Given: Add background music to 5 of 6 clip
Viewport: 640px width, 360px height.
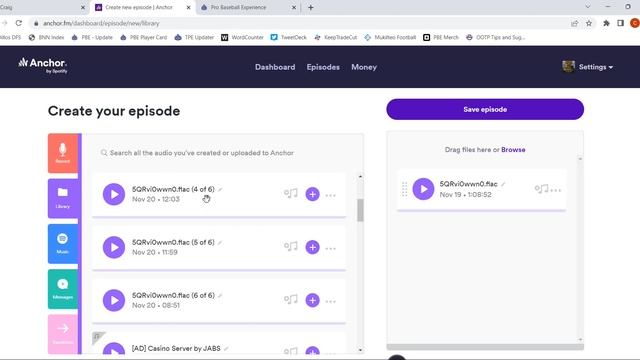Looking at the screenshot, I should click(x=291, y=247).
